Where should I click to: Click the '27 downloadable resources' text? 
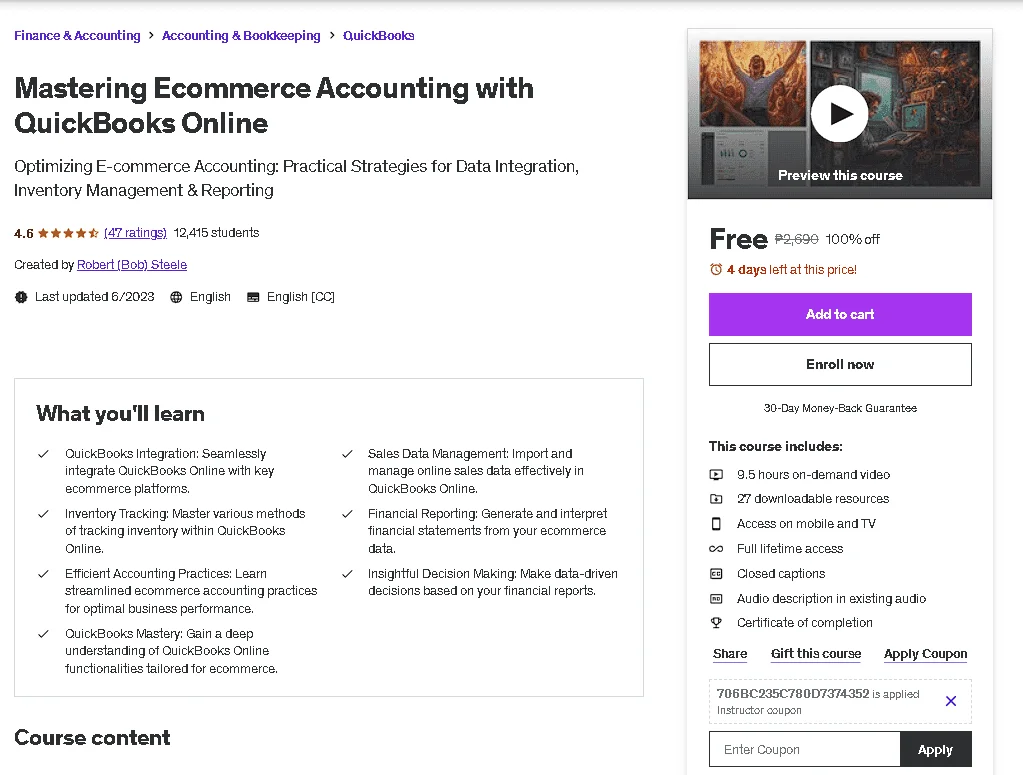click(813, 499)
